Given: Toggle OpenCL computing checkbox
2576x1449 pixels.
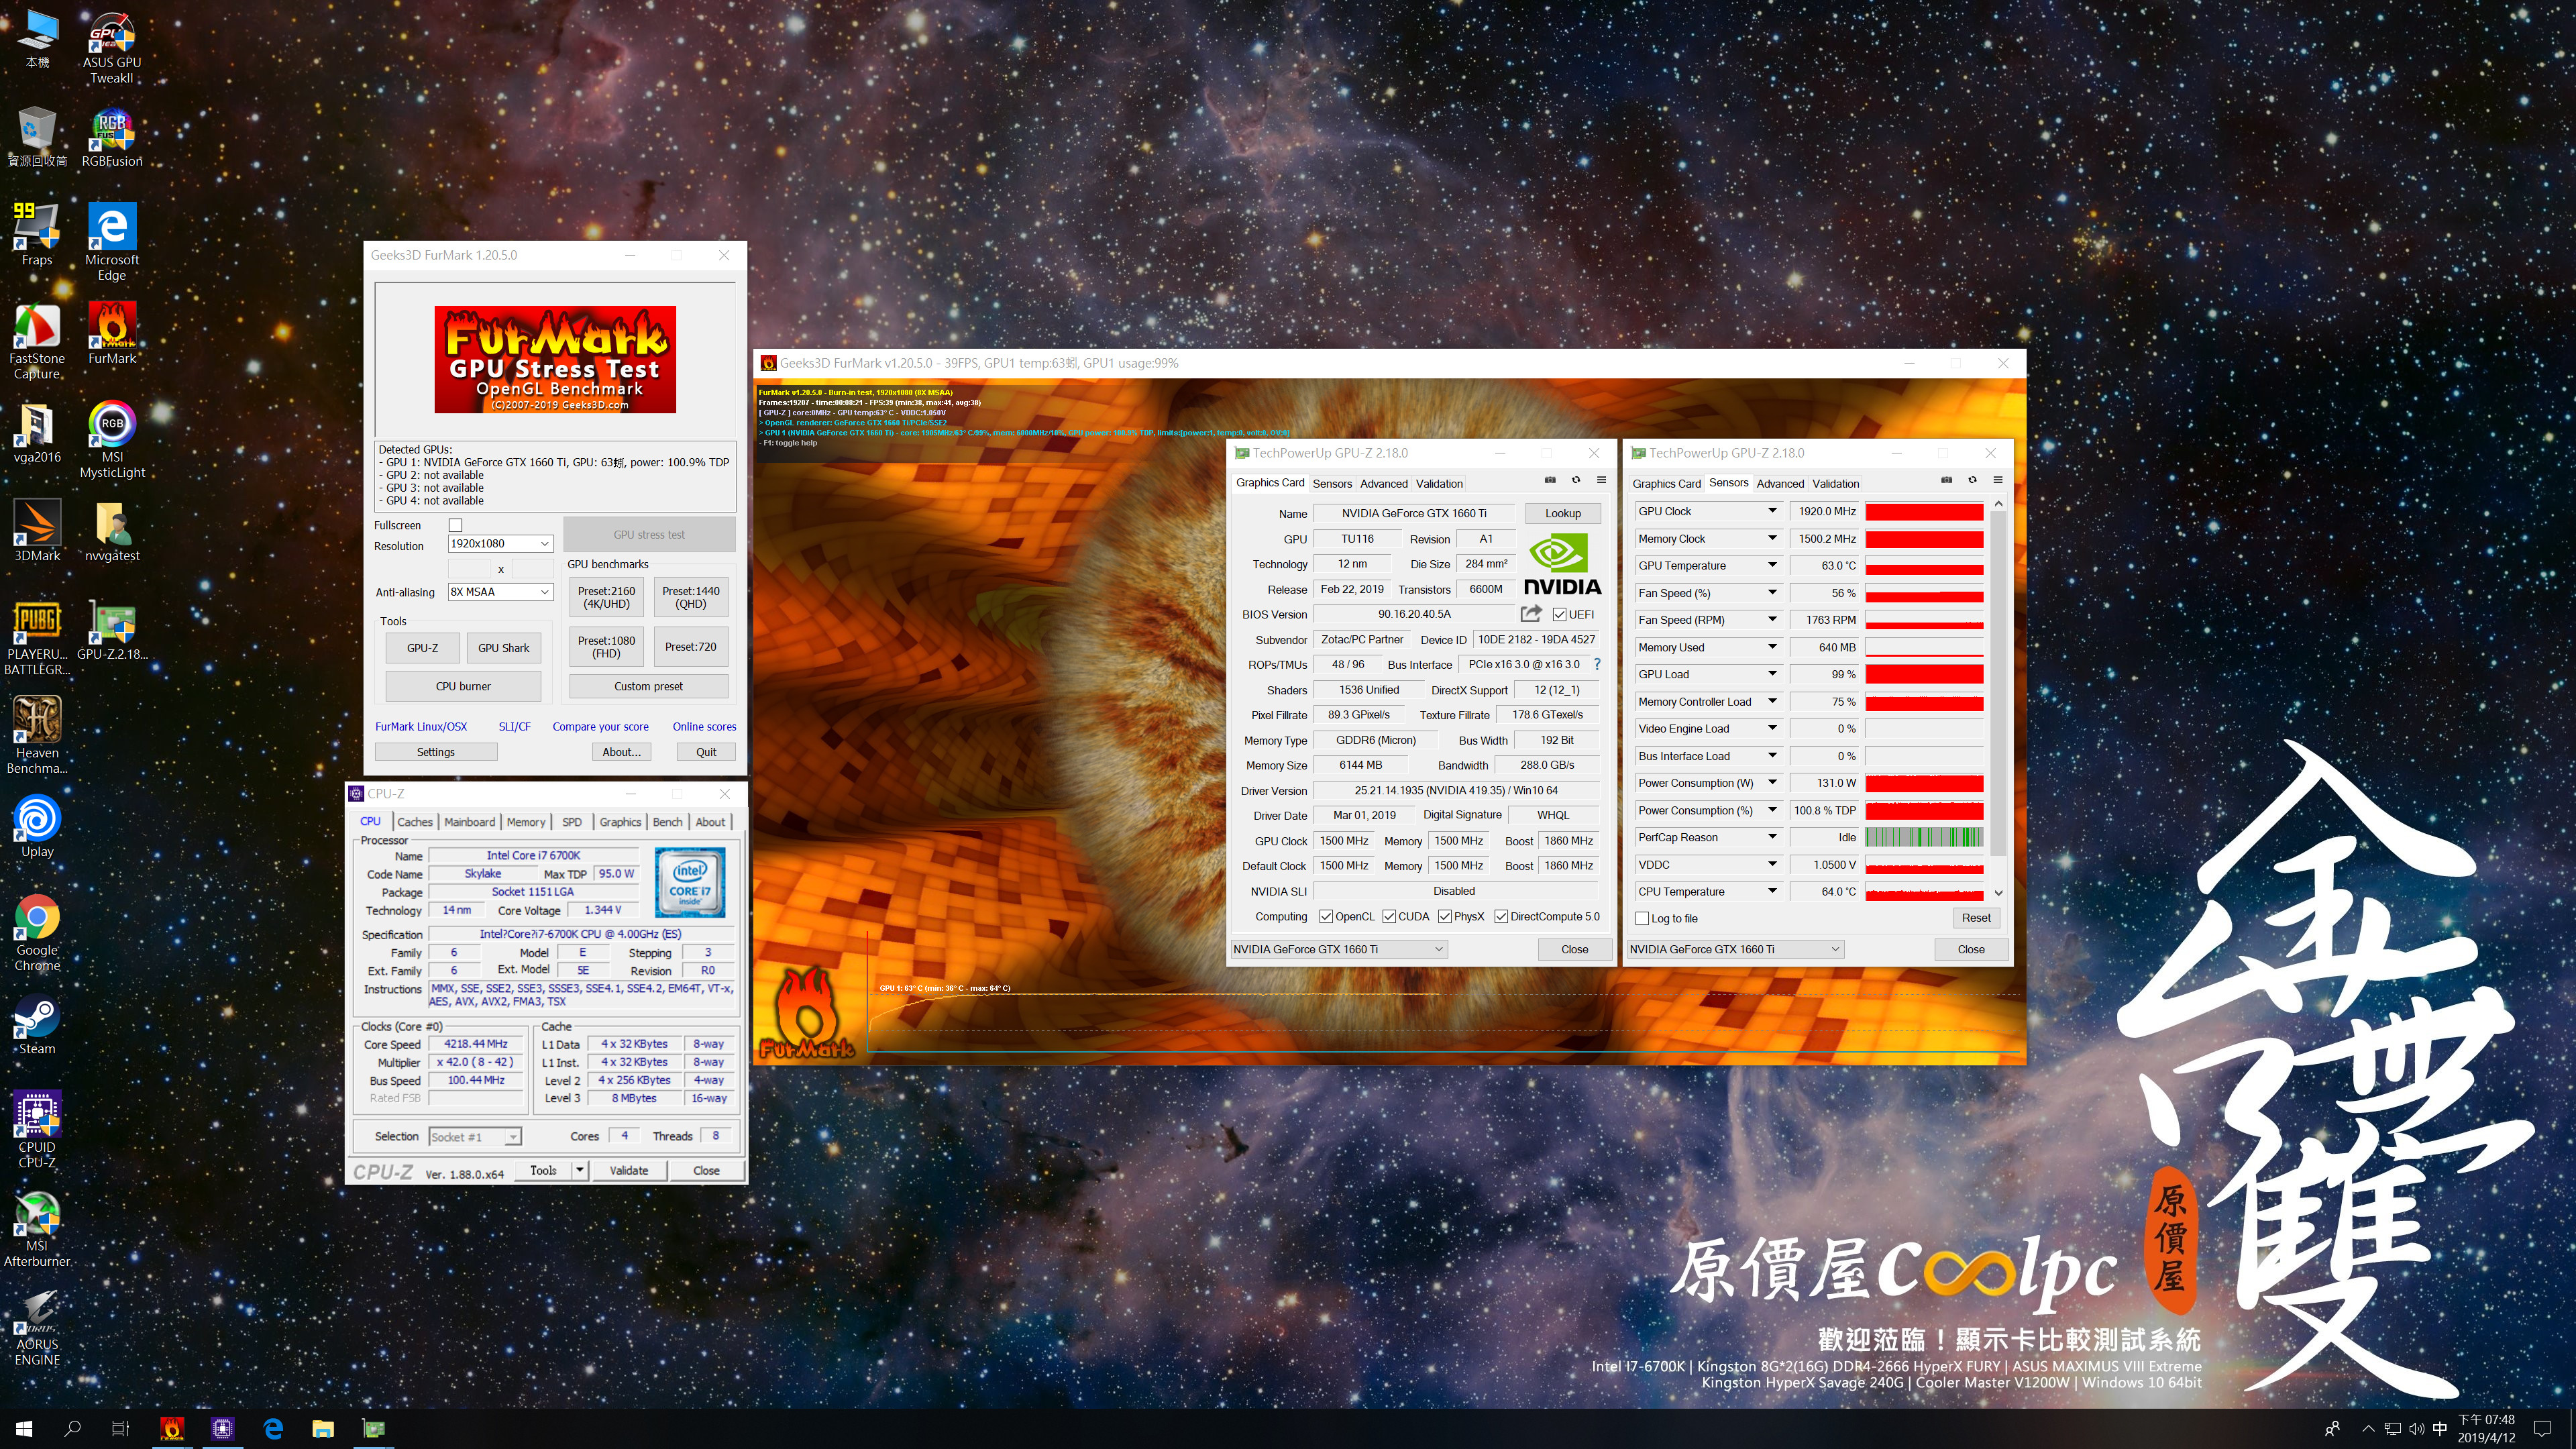Looking at the screenshot, I should [x=1326, y=916].
